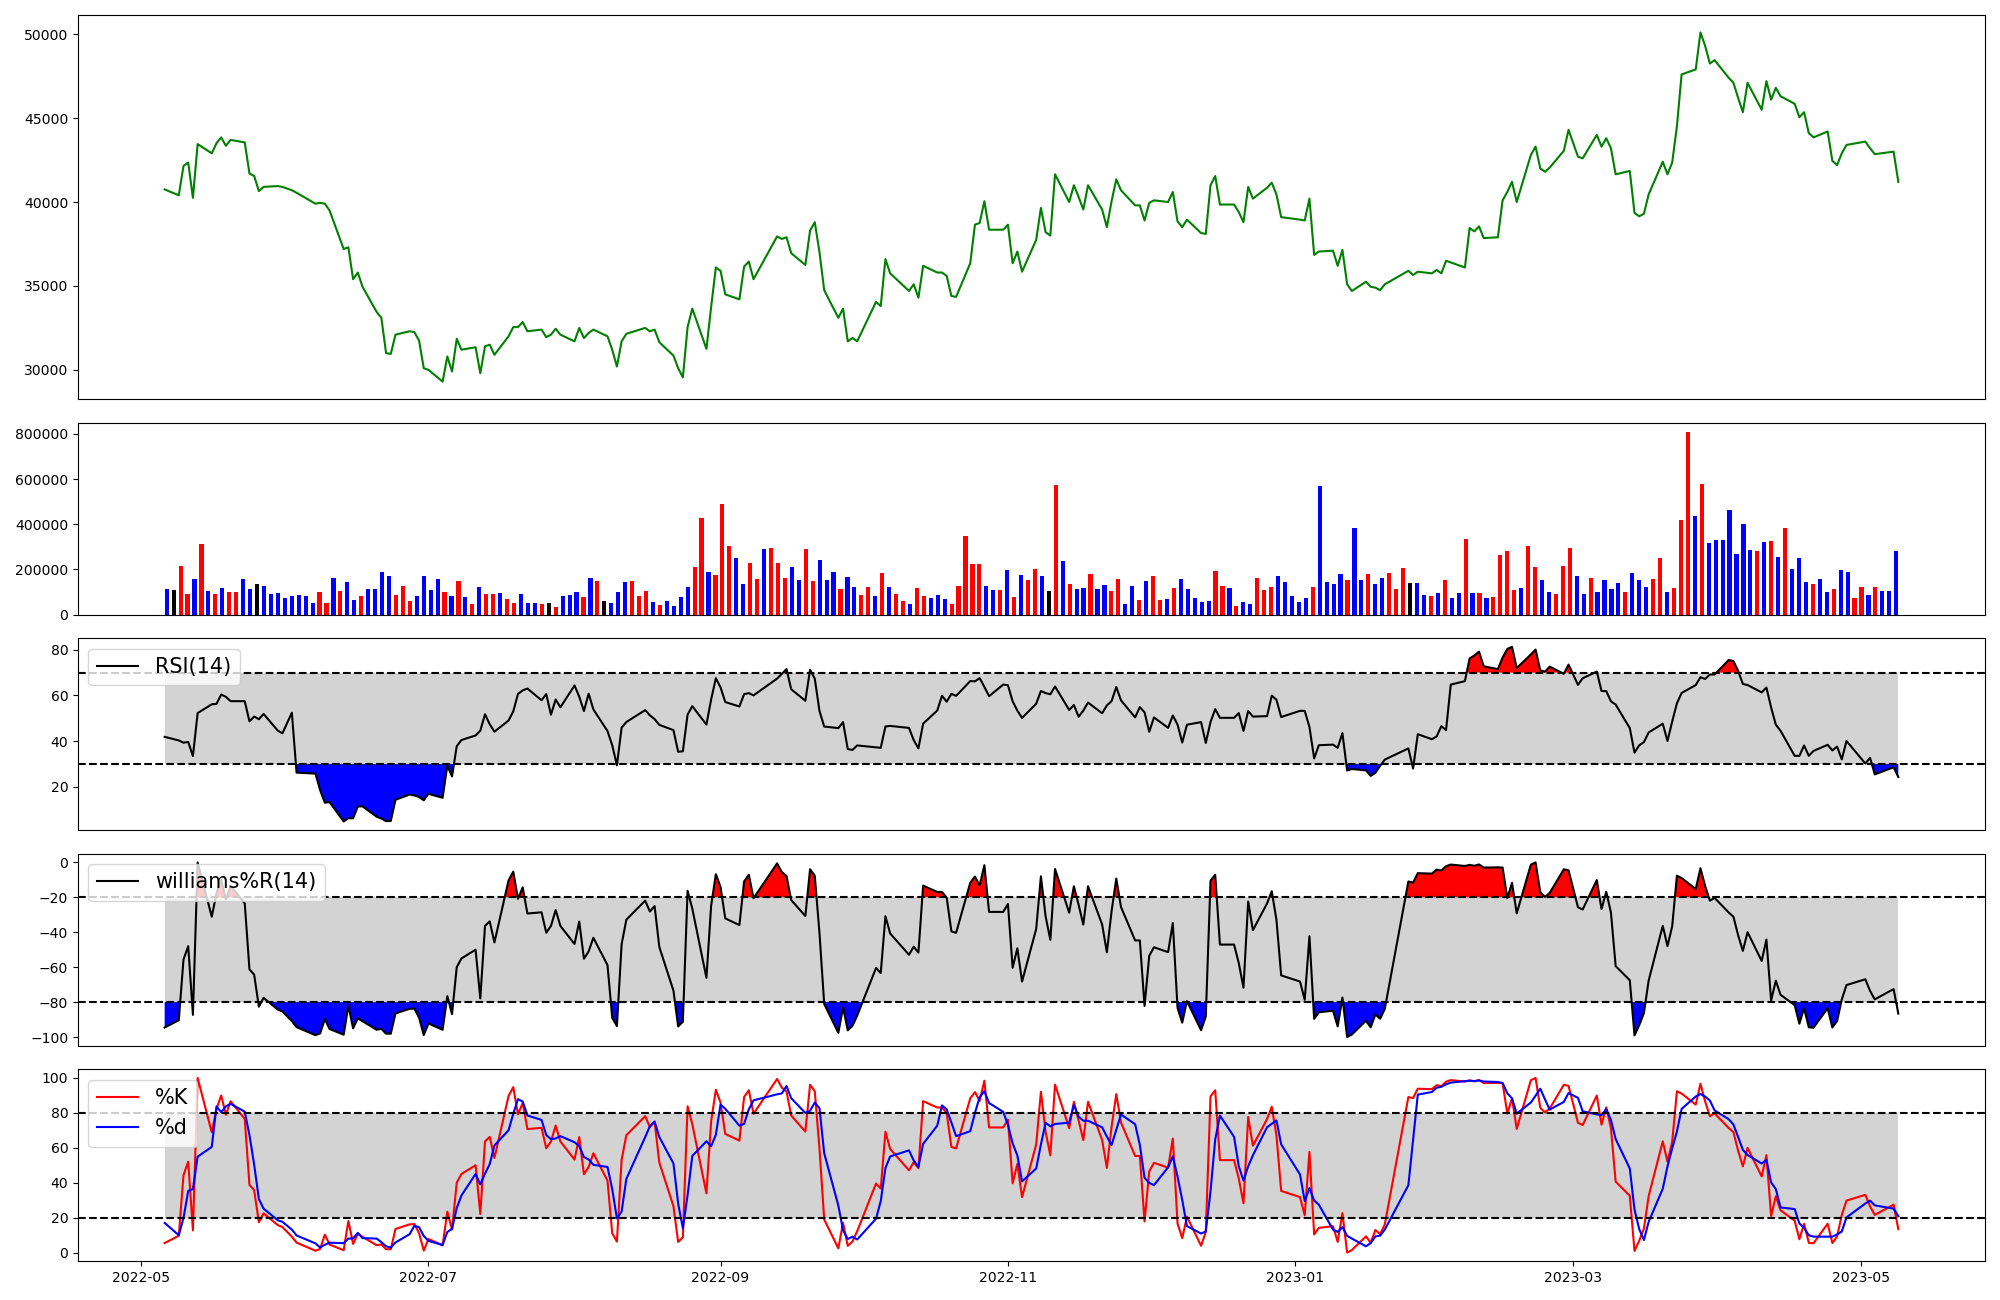2000x1300 pixels.
Task: Click the RSI(14) legend label
Action: pos(192,666)
